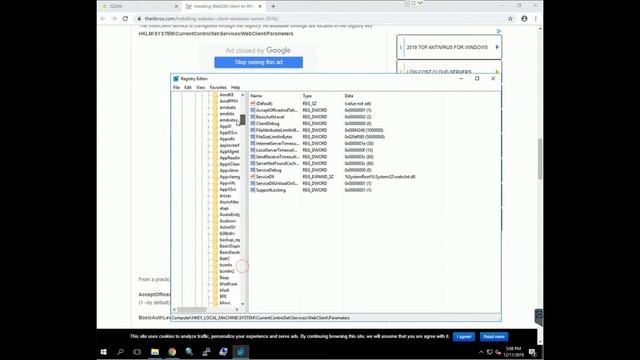The height and width of the screenshot is (360, 640).
Task: Expand the Audiosrv tree key
Action: click(209, 221)
